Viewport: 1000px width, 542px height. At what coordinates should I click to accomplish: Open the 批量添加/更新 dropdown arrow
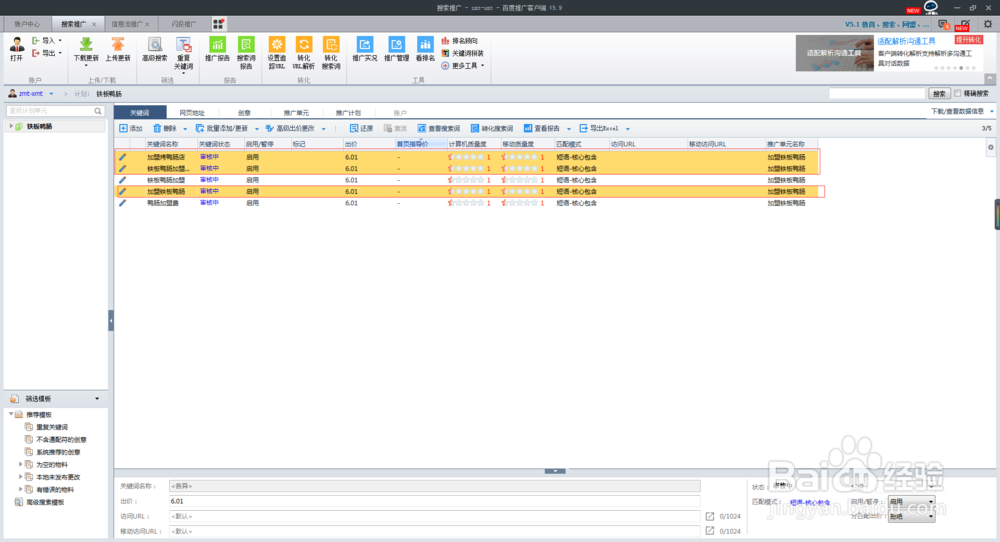(257, 129)
